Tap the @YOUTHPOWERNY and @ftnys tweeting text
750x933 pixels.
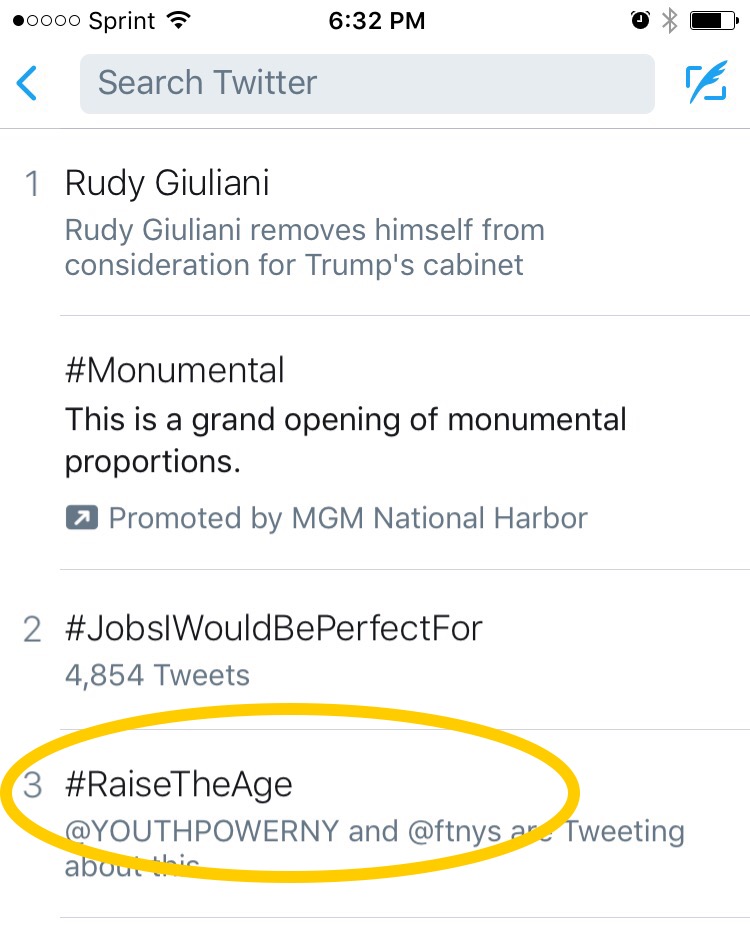(374, 832)
